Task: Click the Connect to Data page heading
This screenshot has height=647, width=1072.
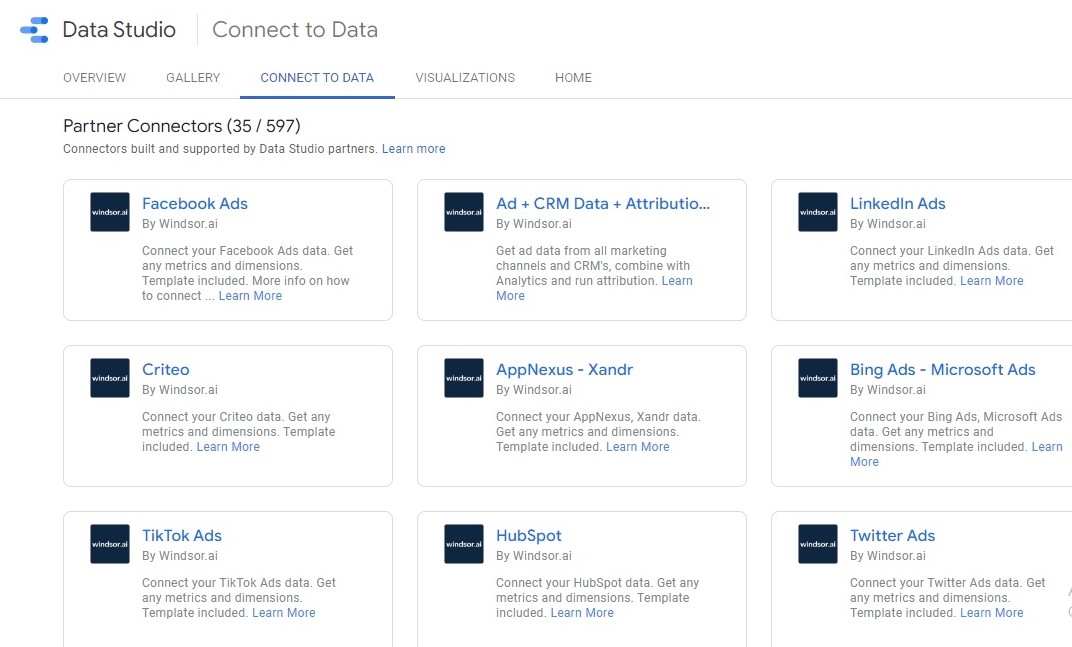Action: pos(295,30)
